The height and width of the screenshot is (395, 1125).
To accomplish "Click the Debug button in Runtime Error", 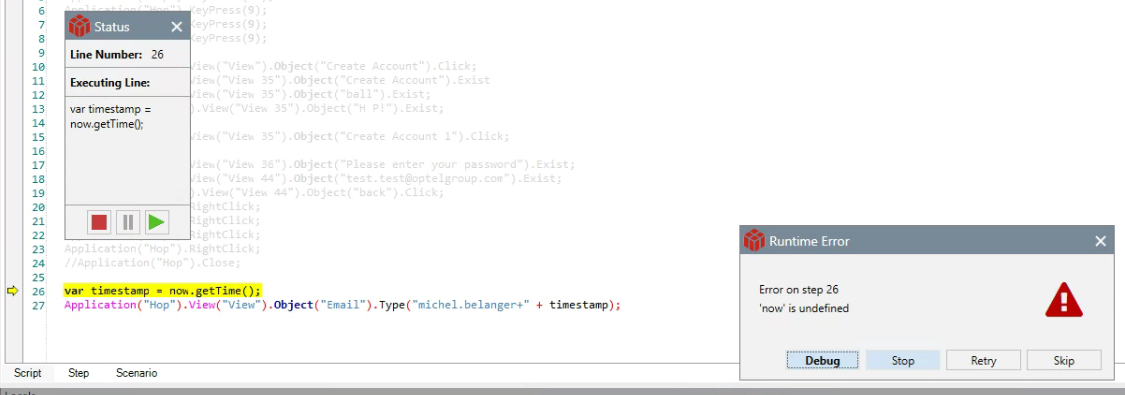I will (822, 360).
